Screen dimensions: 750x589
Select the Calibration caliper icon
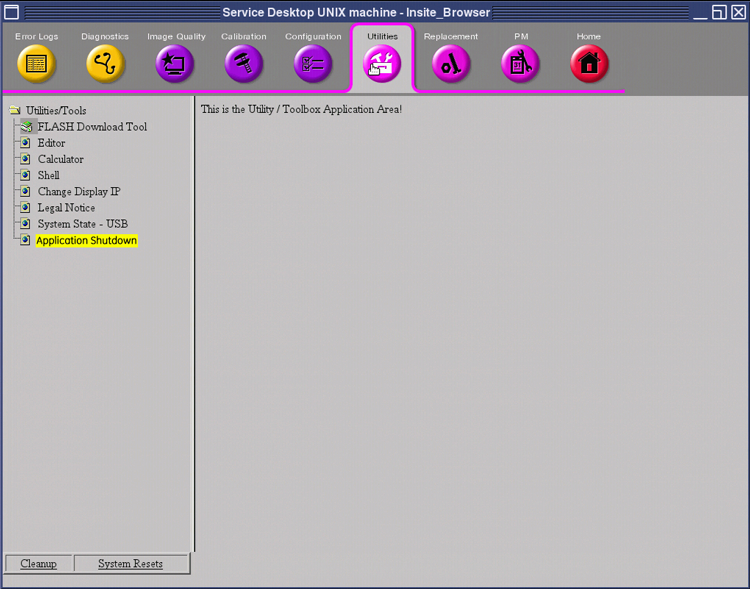click(x=244, y=64)
